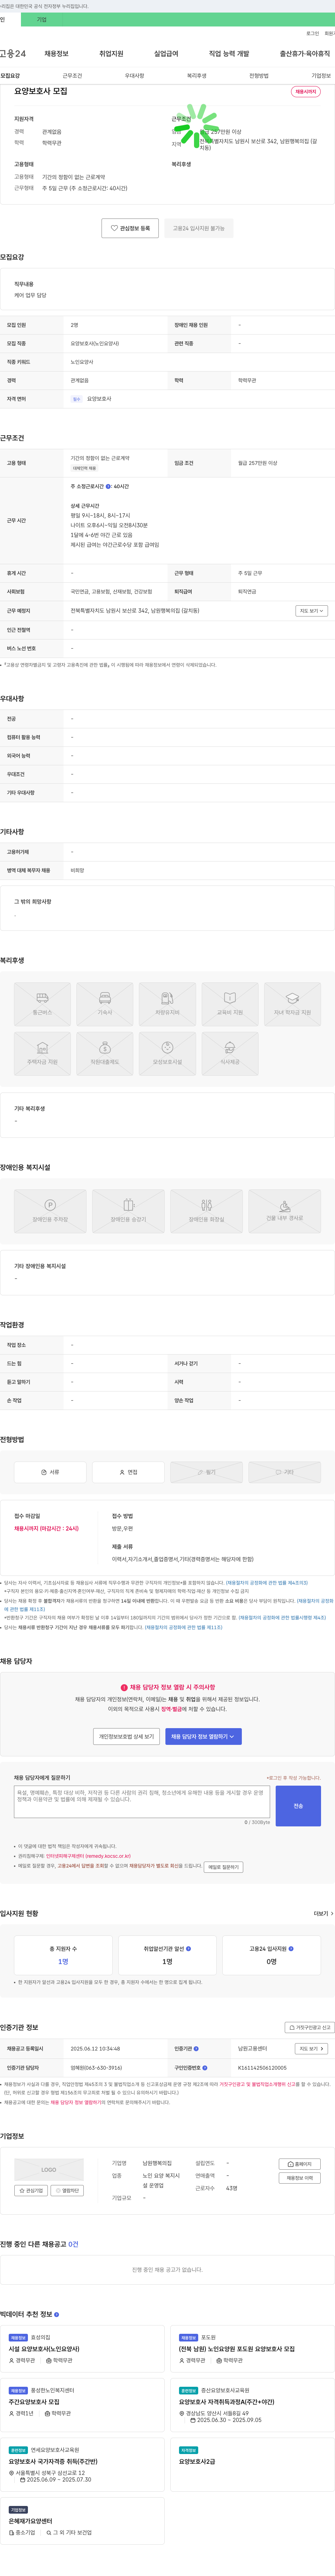Click the 장애인용 주차장 icon

pos(50,1211)
